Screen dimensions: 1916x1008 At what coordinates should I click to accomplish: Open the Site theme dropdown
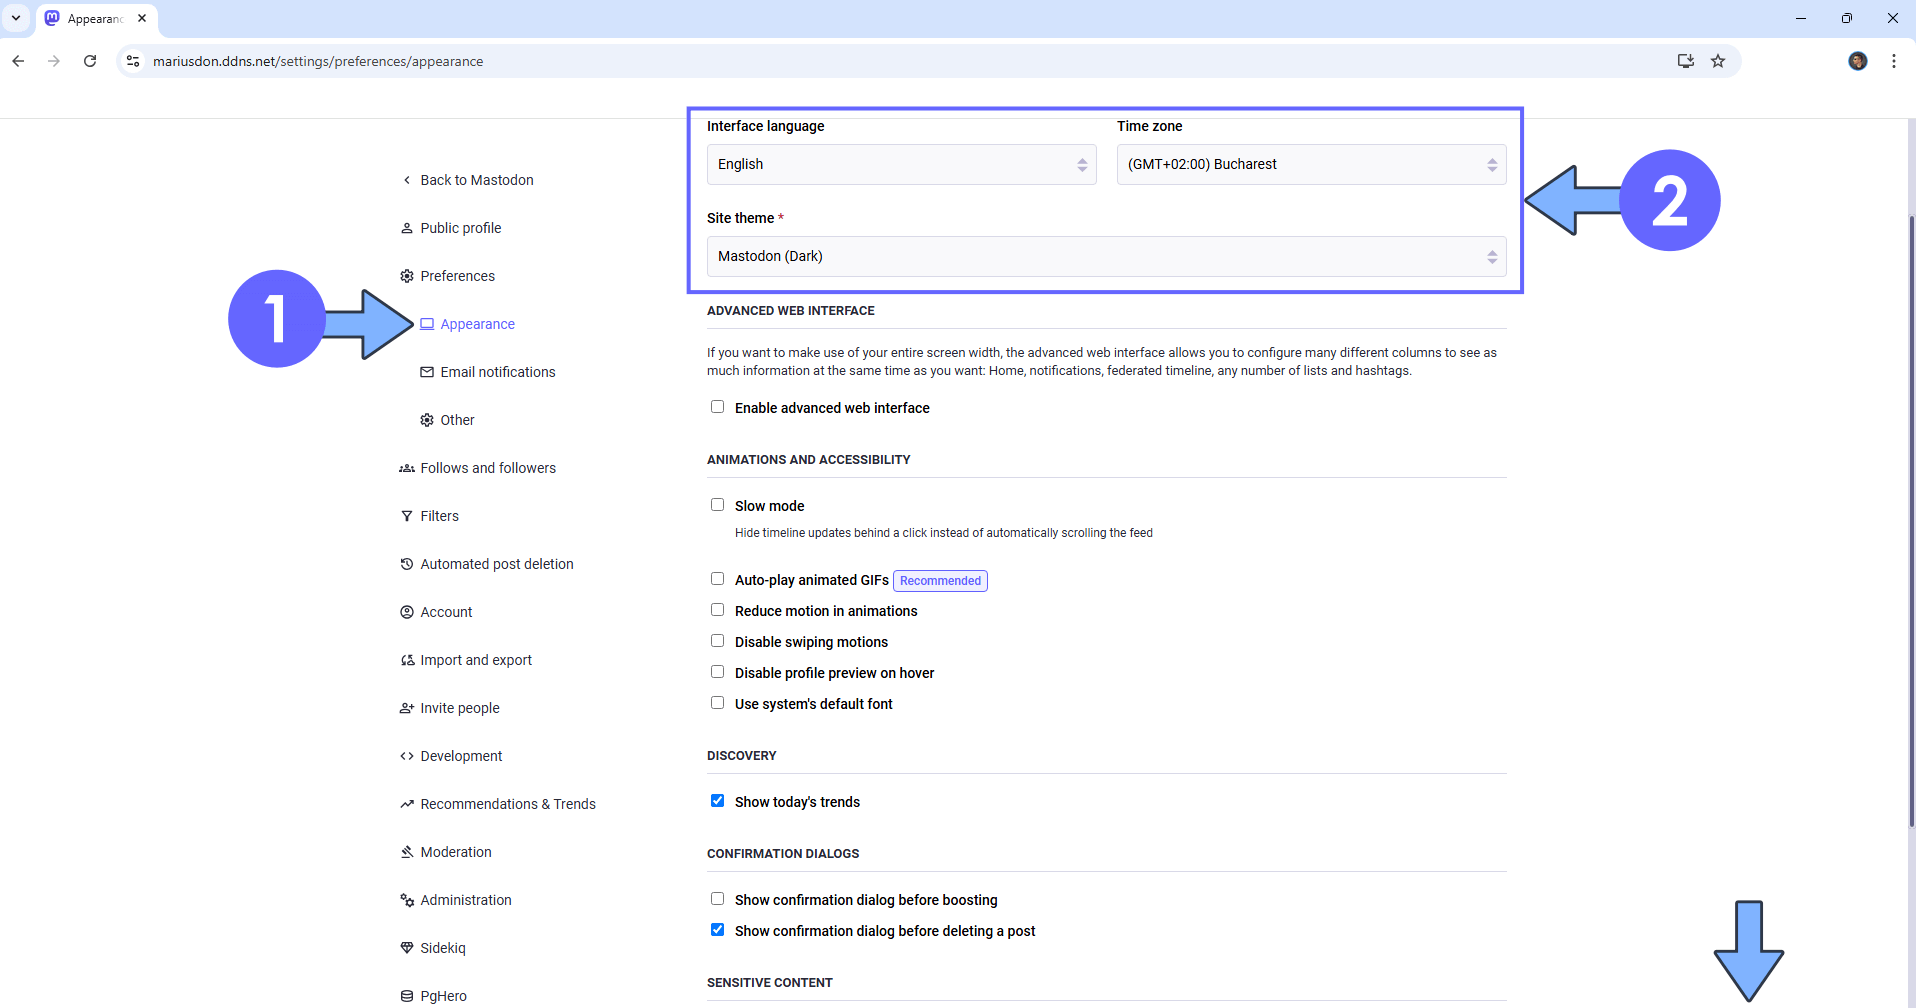1107,257
